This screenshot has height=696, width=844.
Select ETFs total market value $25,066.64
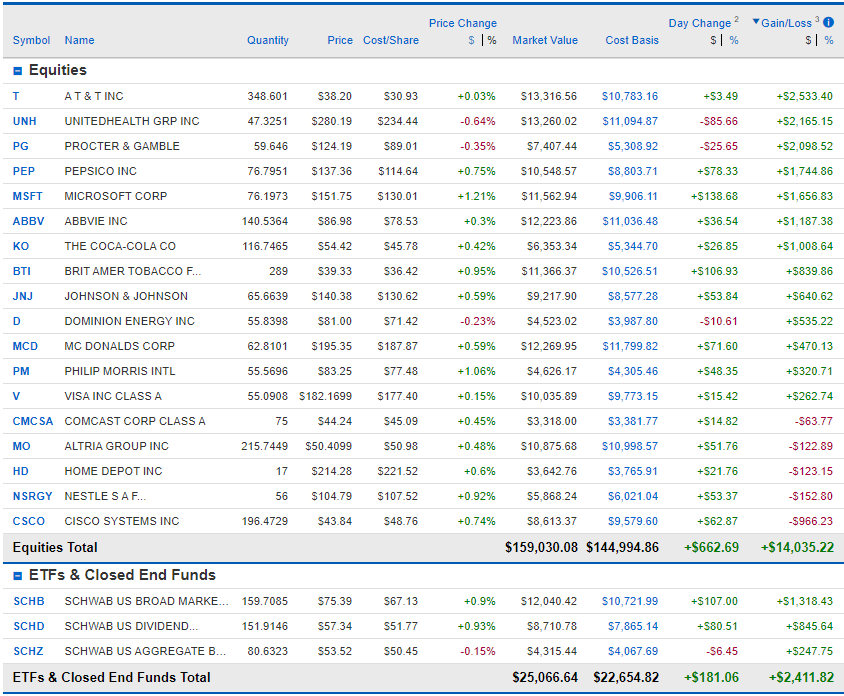coord(545,678)
